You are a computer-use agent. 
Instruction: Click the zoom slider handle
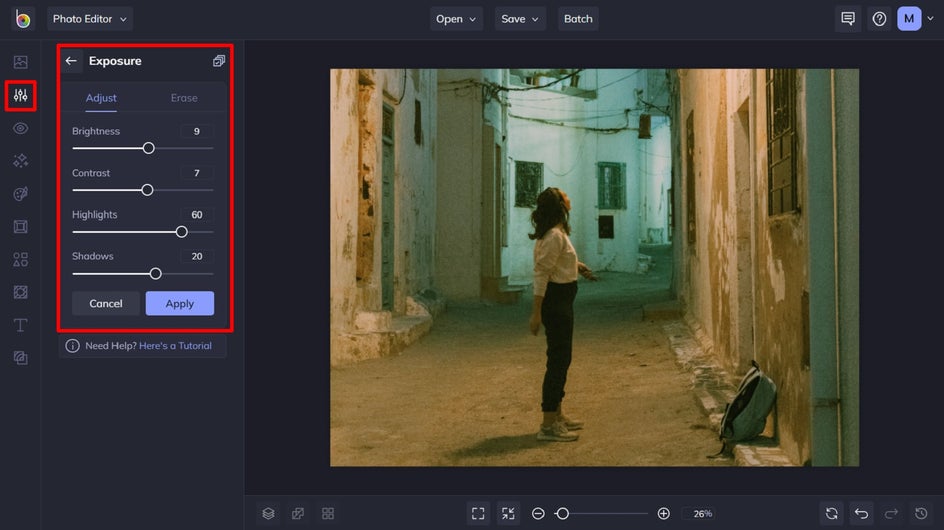tap(562, 514)
